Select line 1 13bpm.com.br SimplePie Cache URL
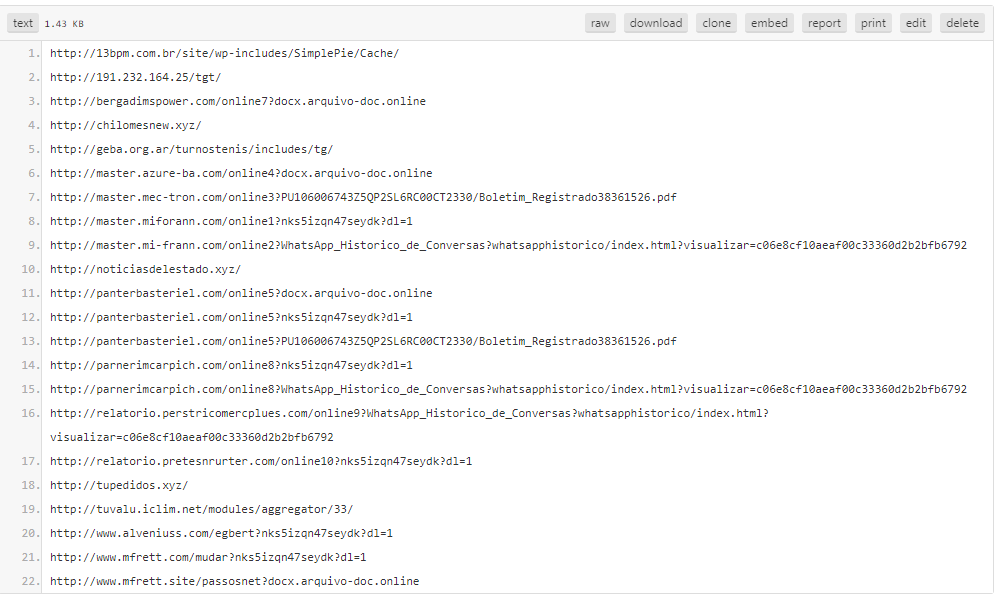Image resolution: width=999 pixels, height=607 pixels. [x=224, y=54]
